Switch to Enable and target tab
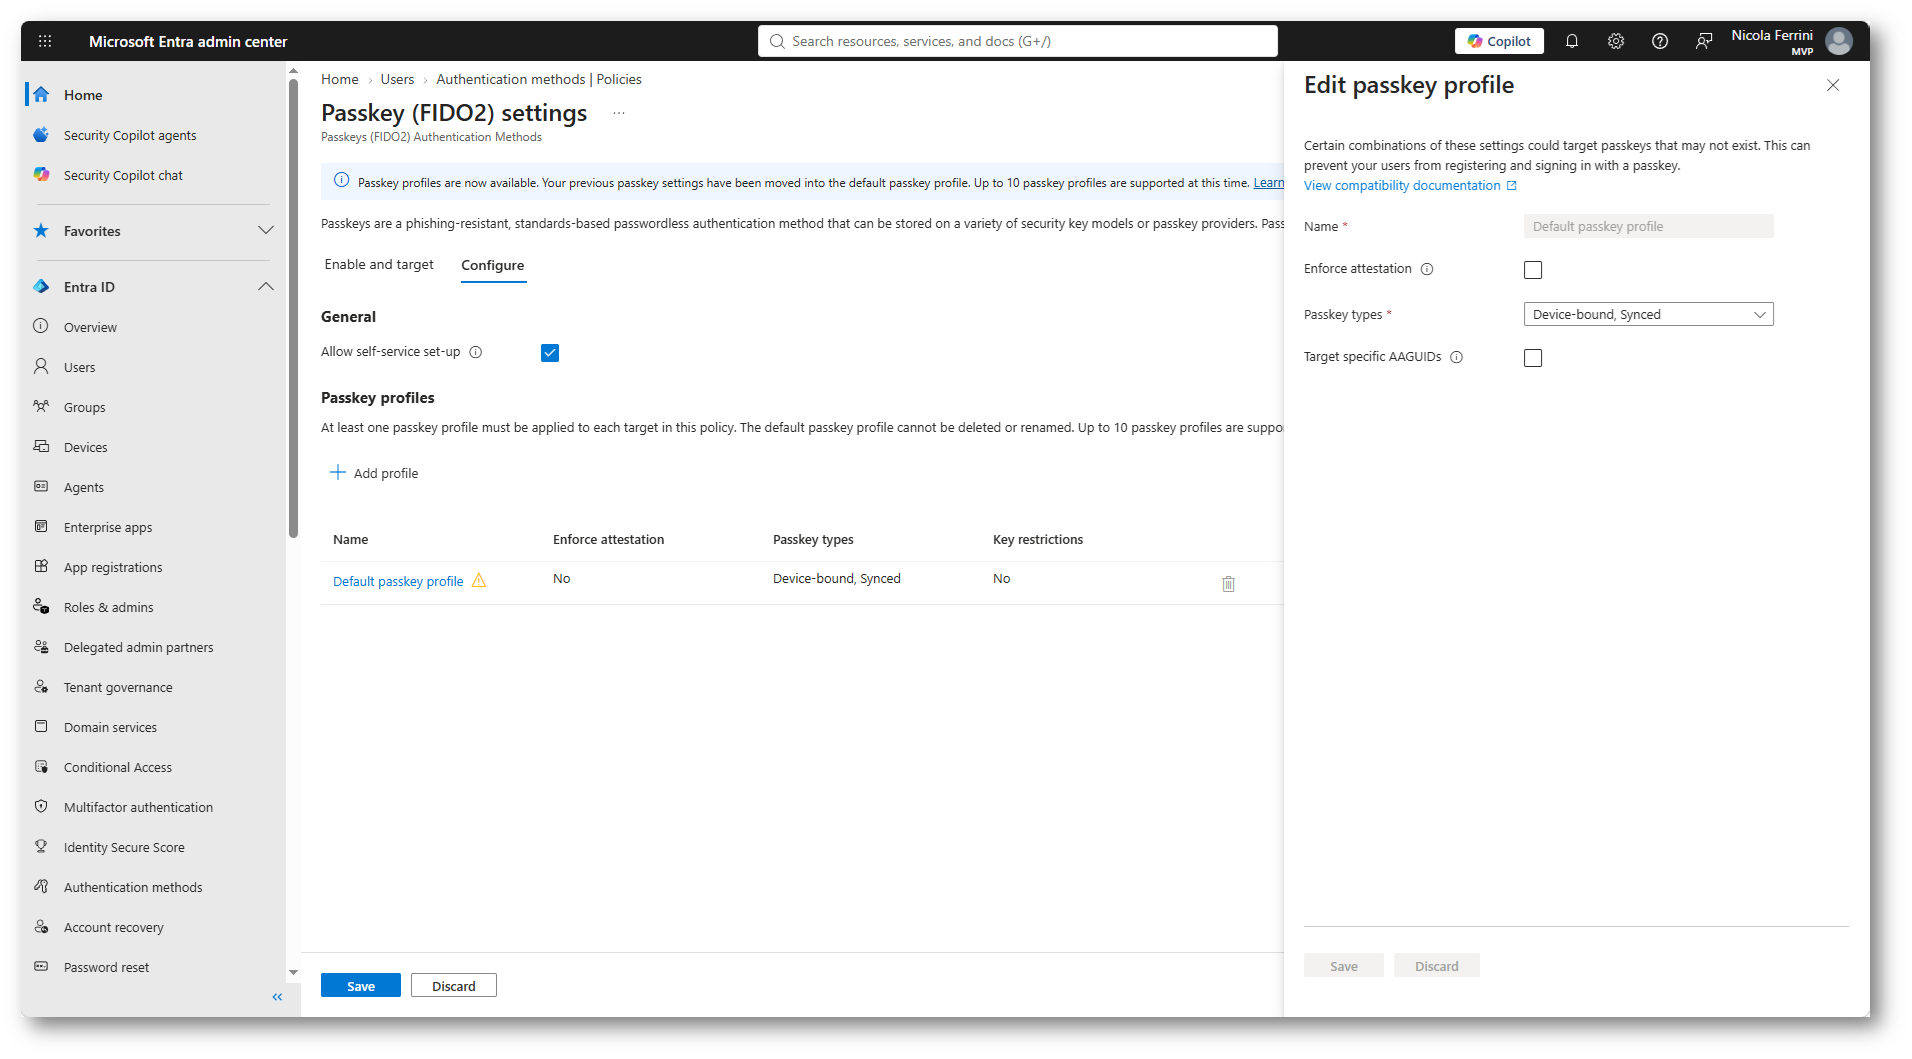 click(379, 265)
